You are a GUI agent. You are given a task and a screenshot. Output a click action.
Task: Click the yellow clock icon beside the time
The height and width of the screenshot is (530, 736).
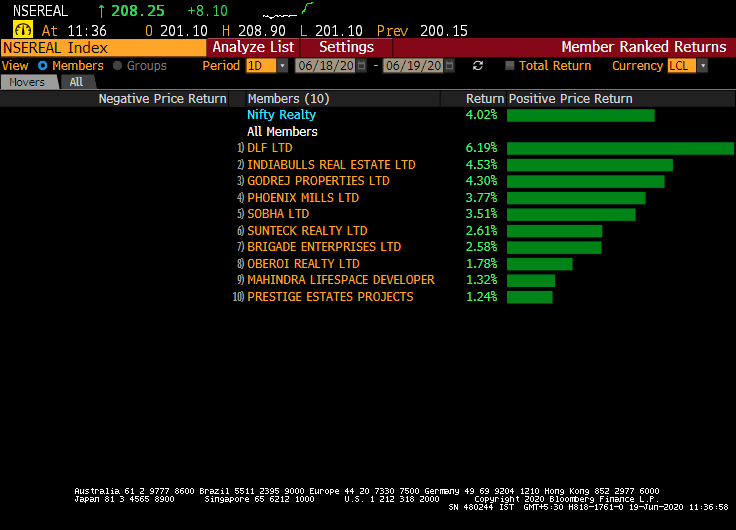[x=22, y=30]
